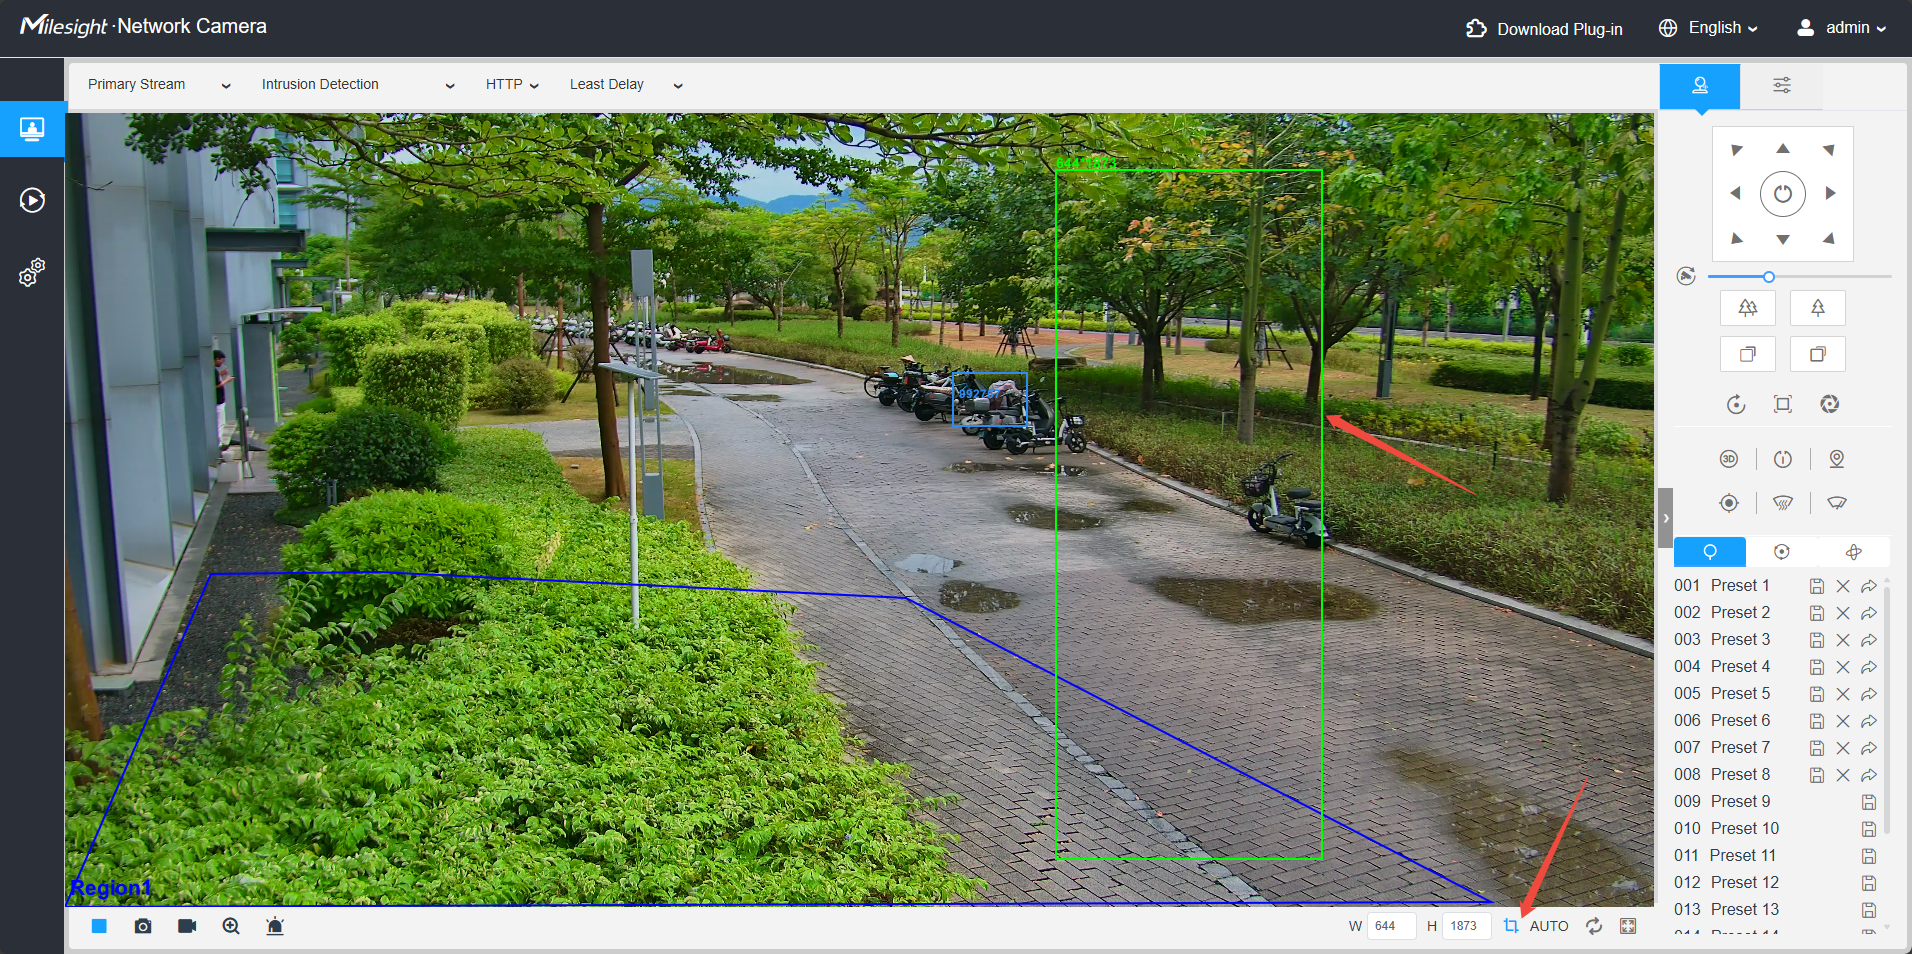Switch to the image adjustment sliders tab
1912x954 pixels.
click(x=1782, y=86)
